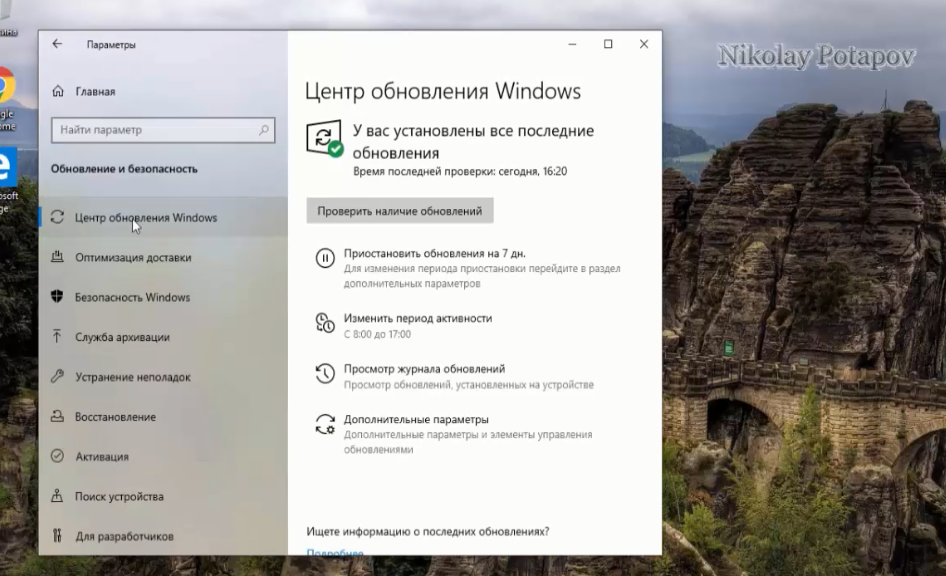Image resolution: width=946 pixels, height=576 pixels.
Task: Click the text Время последней проверки: сегодня, 16:20
Action: (460, 171)
